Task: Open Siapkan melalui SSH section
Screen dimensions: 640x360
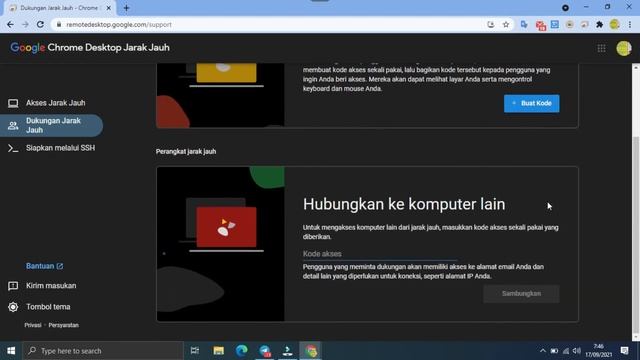Action: click(51, 148)
